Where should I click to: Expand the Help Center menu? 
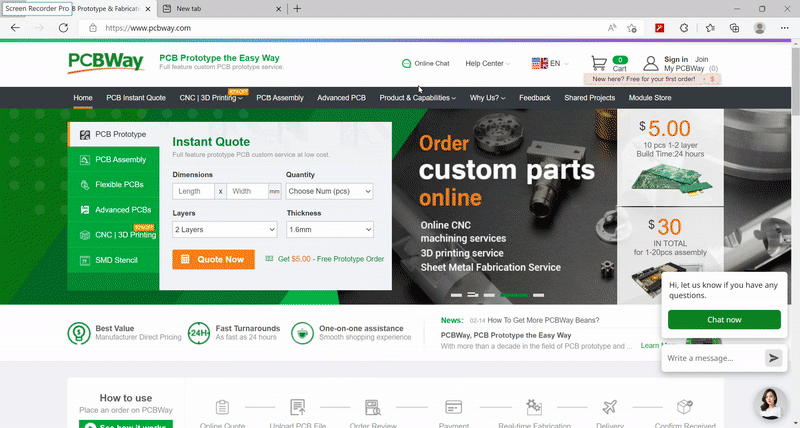click(487, 63)
